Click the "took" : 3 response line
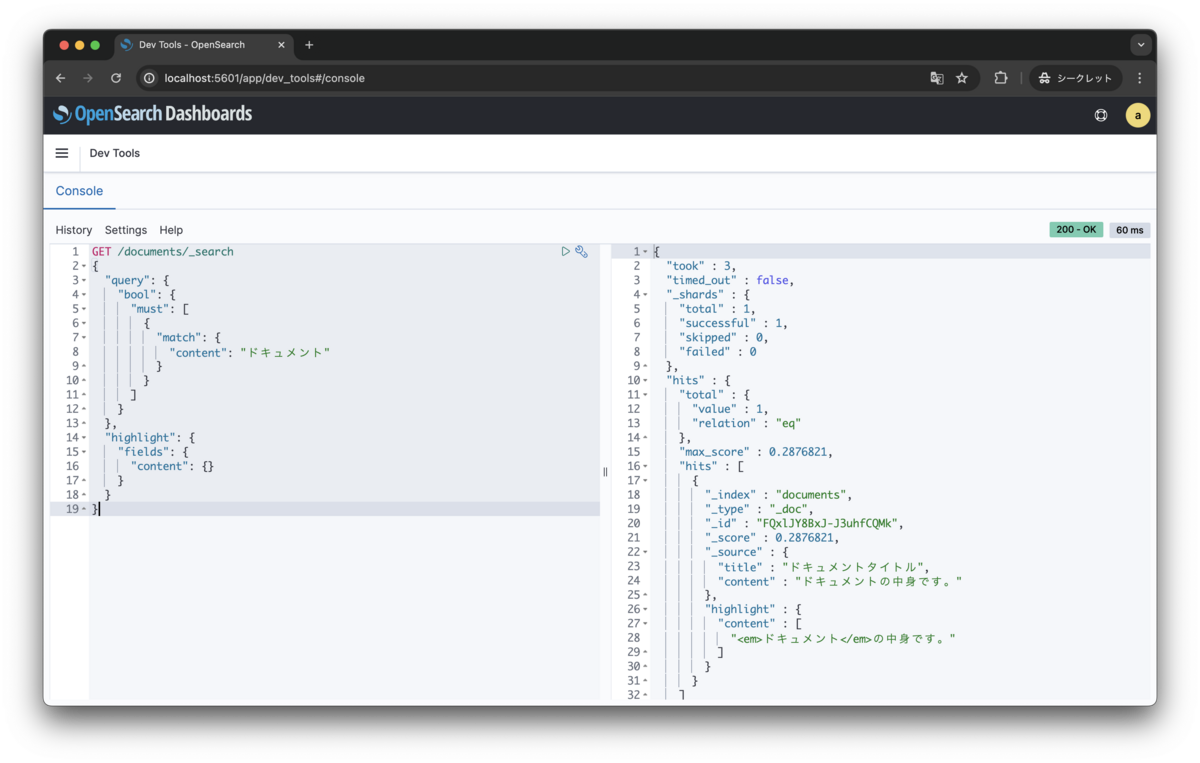Image resolution: width=1200 pixels, height=763 pixels. point(703,267)
